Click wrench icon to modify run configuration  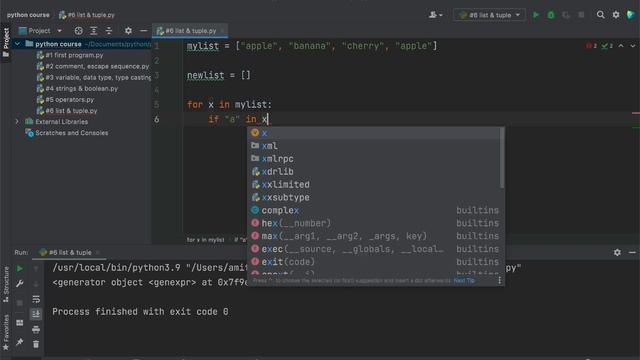[20, 284]
